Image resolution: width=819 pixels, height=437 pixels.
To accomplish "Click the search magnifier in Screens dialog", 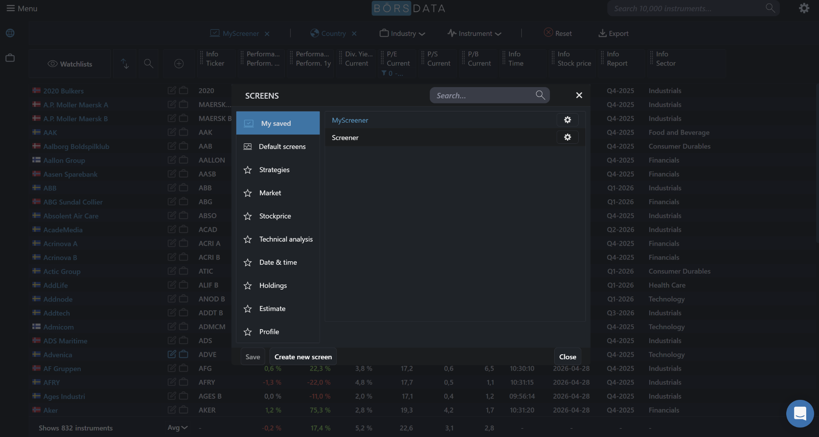I will 540,95.
